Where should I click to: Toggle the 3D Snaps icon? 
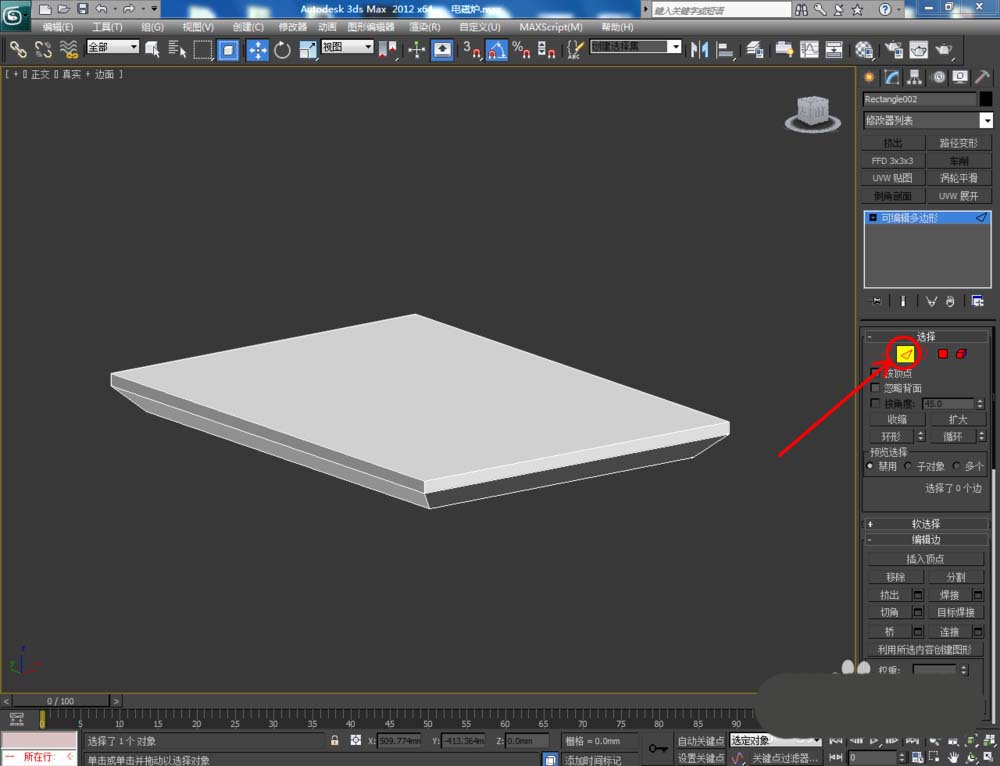pos(471,50)
